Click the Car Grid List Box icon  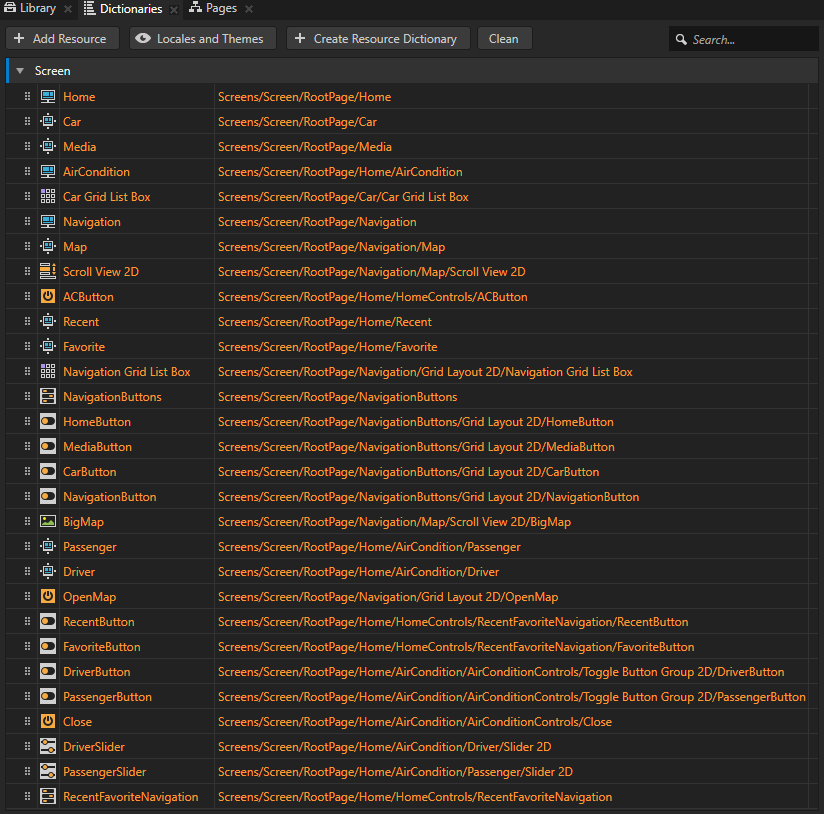pos(48,197)
